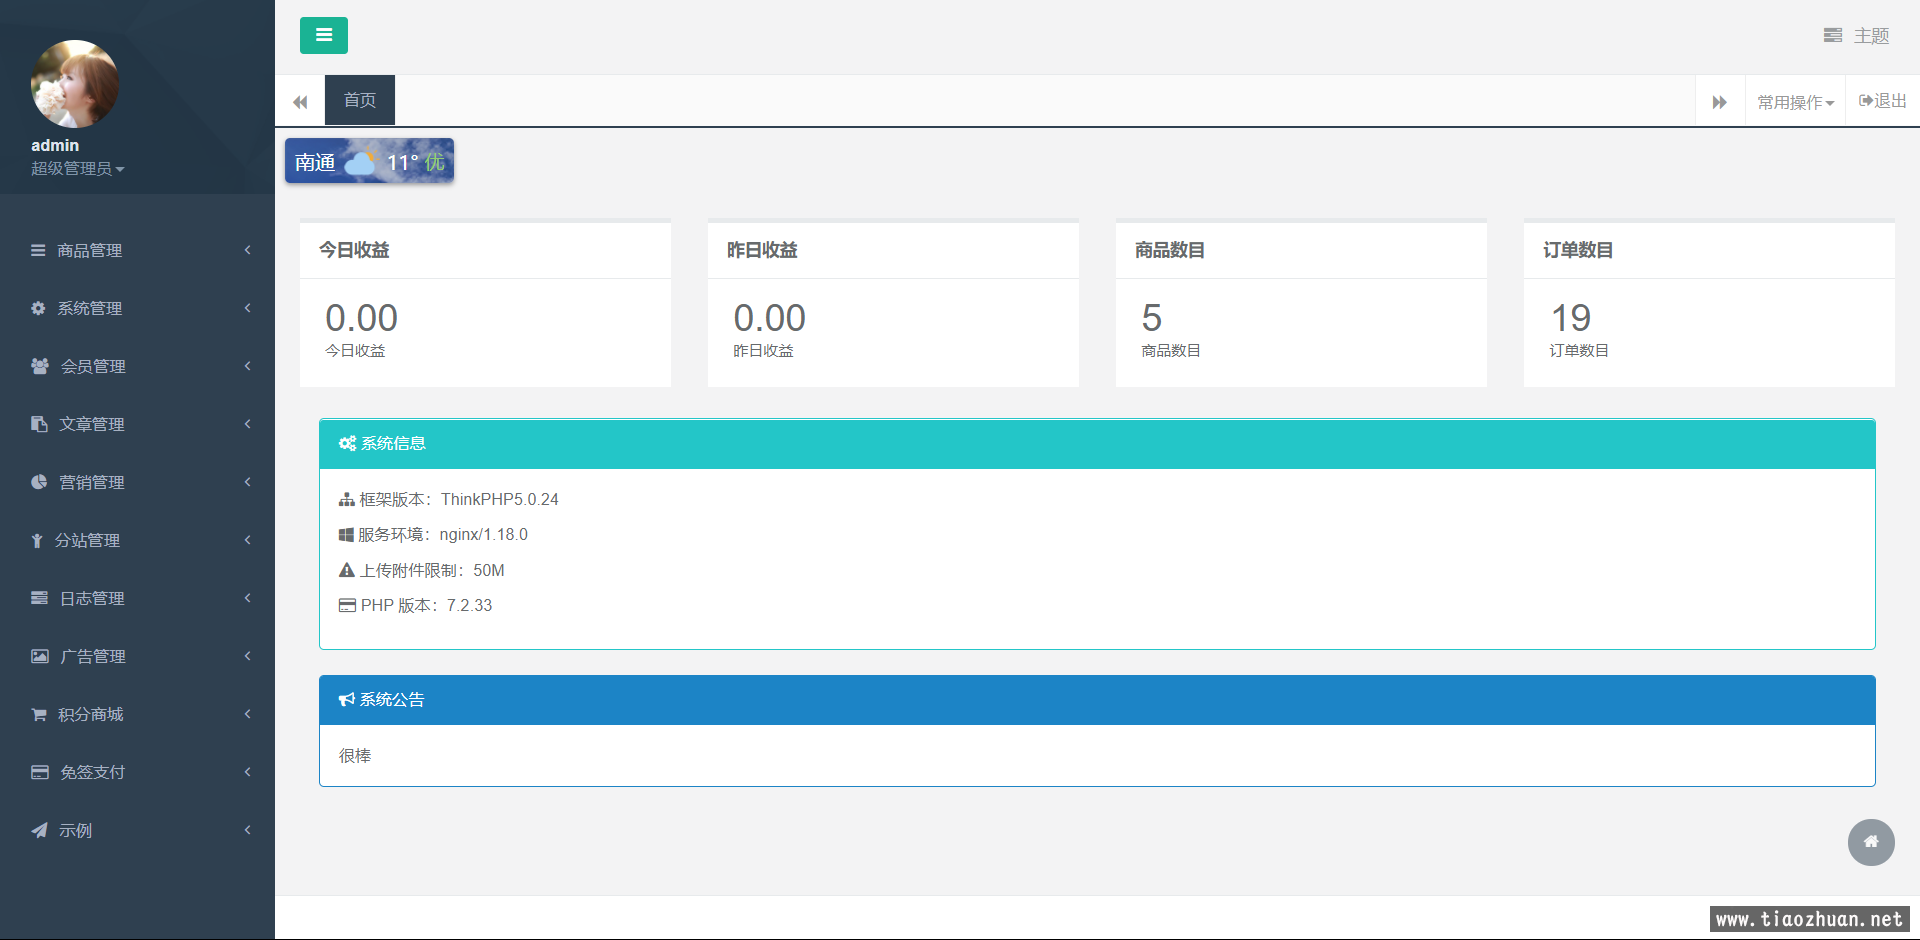This screenshot has height=940, width=1920.
Task: Click the 今日收益 card value 0.00
Action: tap(361, 318)
